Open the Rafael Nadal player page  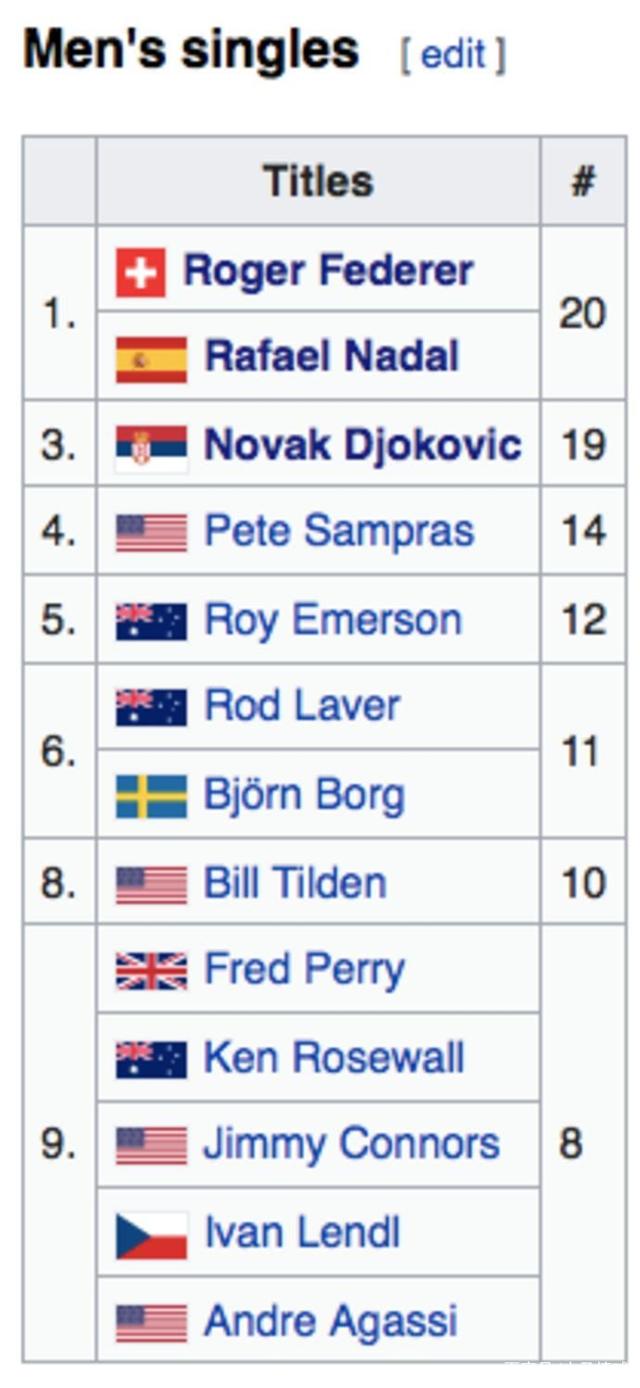point(332,357)
